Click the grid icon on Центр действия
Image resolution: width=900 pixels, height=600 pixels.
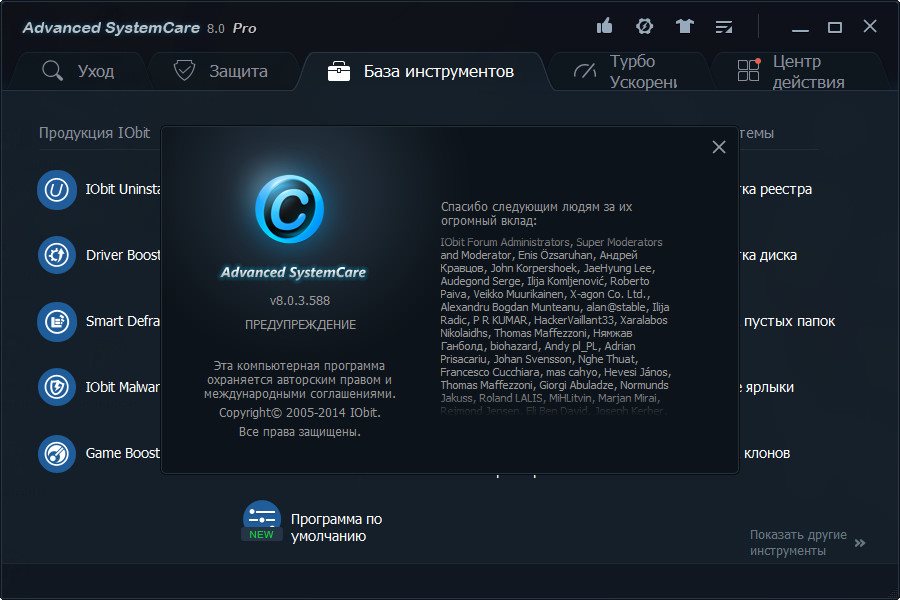749,70
